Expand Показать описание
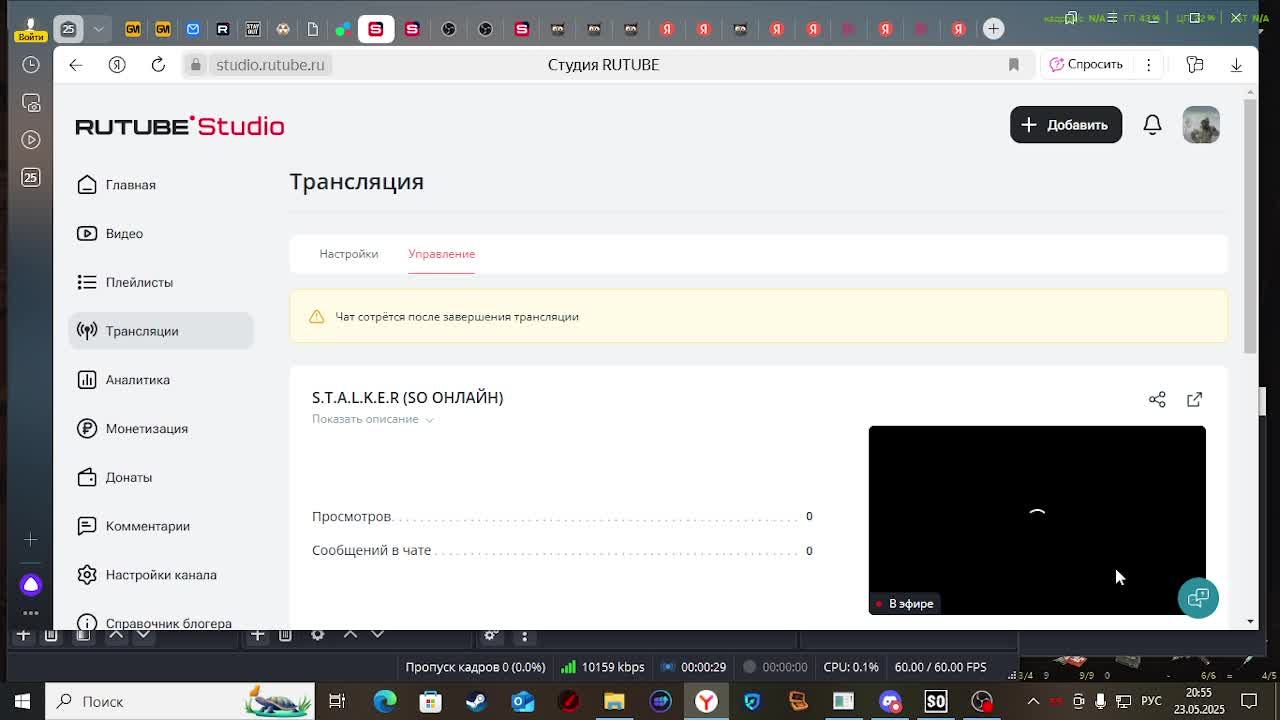 tap(372, 419)
